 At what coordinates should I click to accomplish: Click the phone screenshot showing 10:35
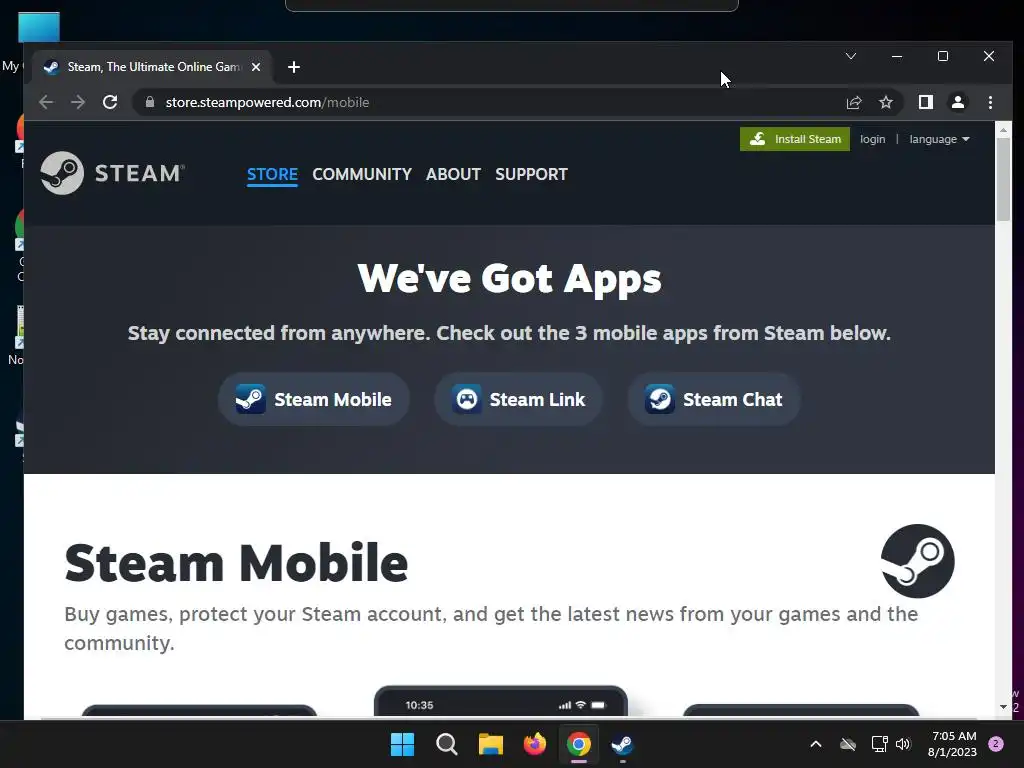501,702
